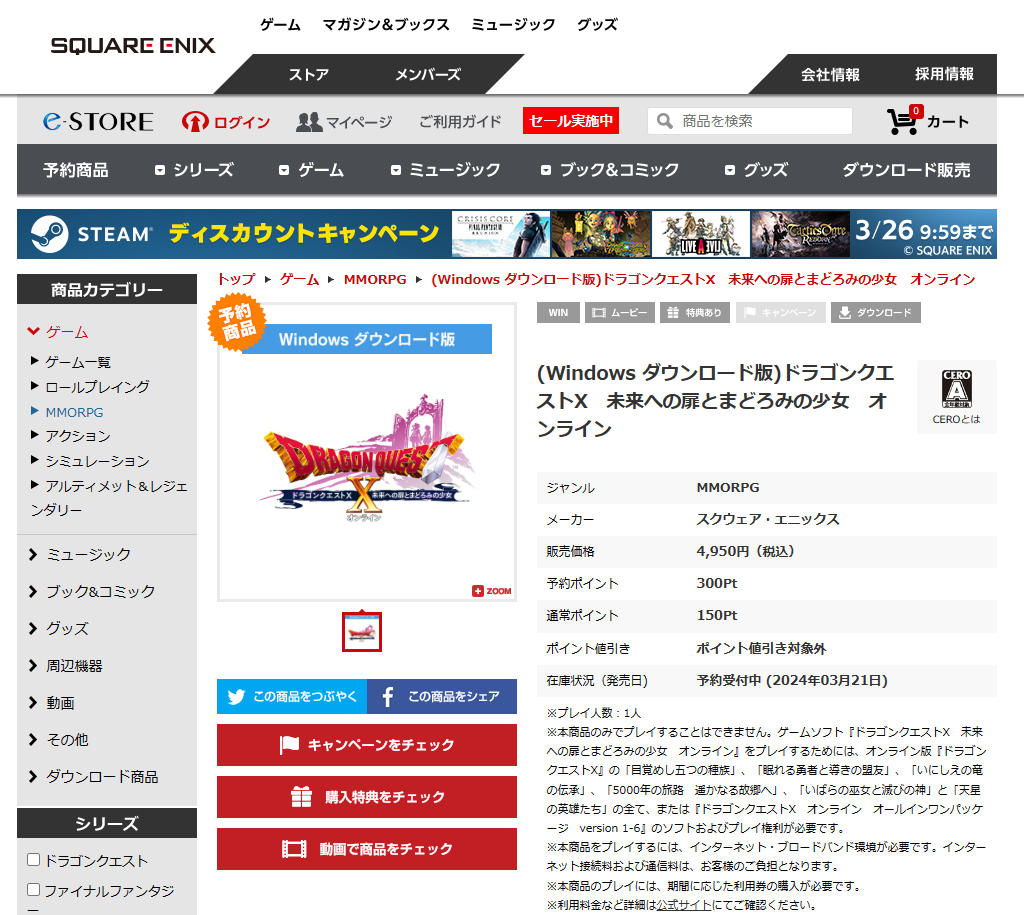Open シミュレーション in sidebar
The image size is (1024, 915).
(97, 461)
